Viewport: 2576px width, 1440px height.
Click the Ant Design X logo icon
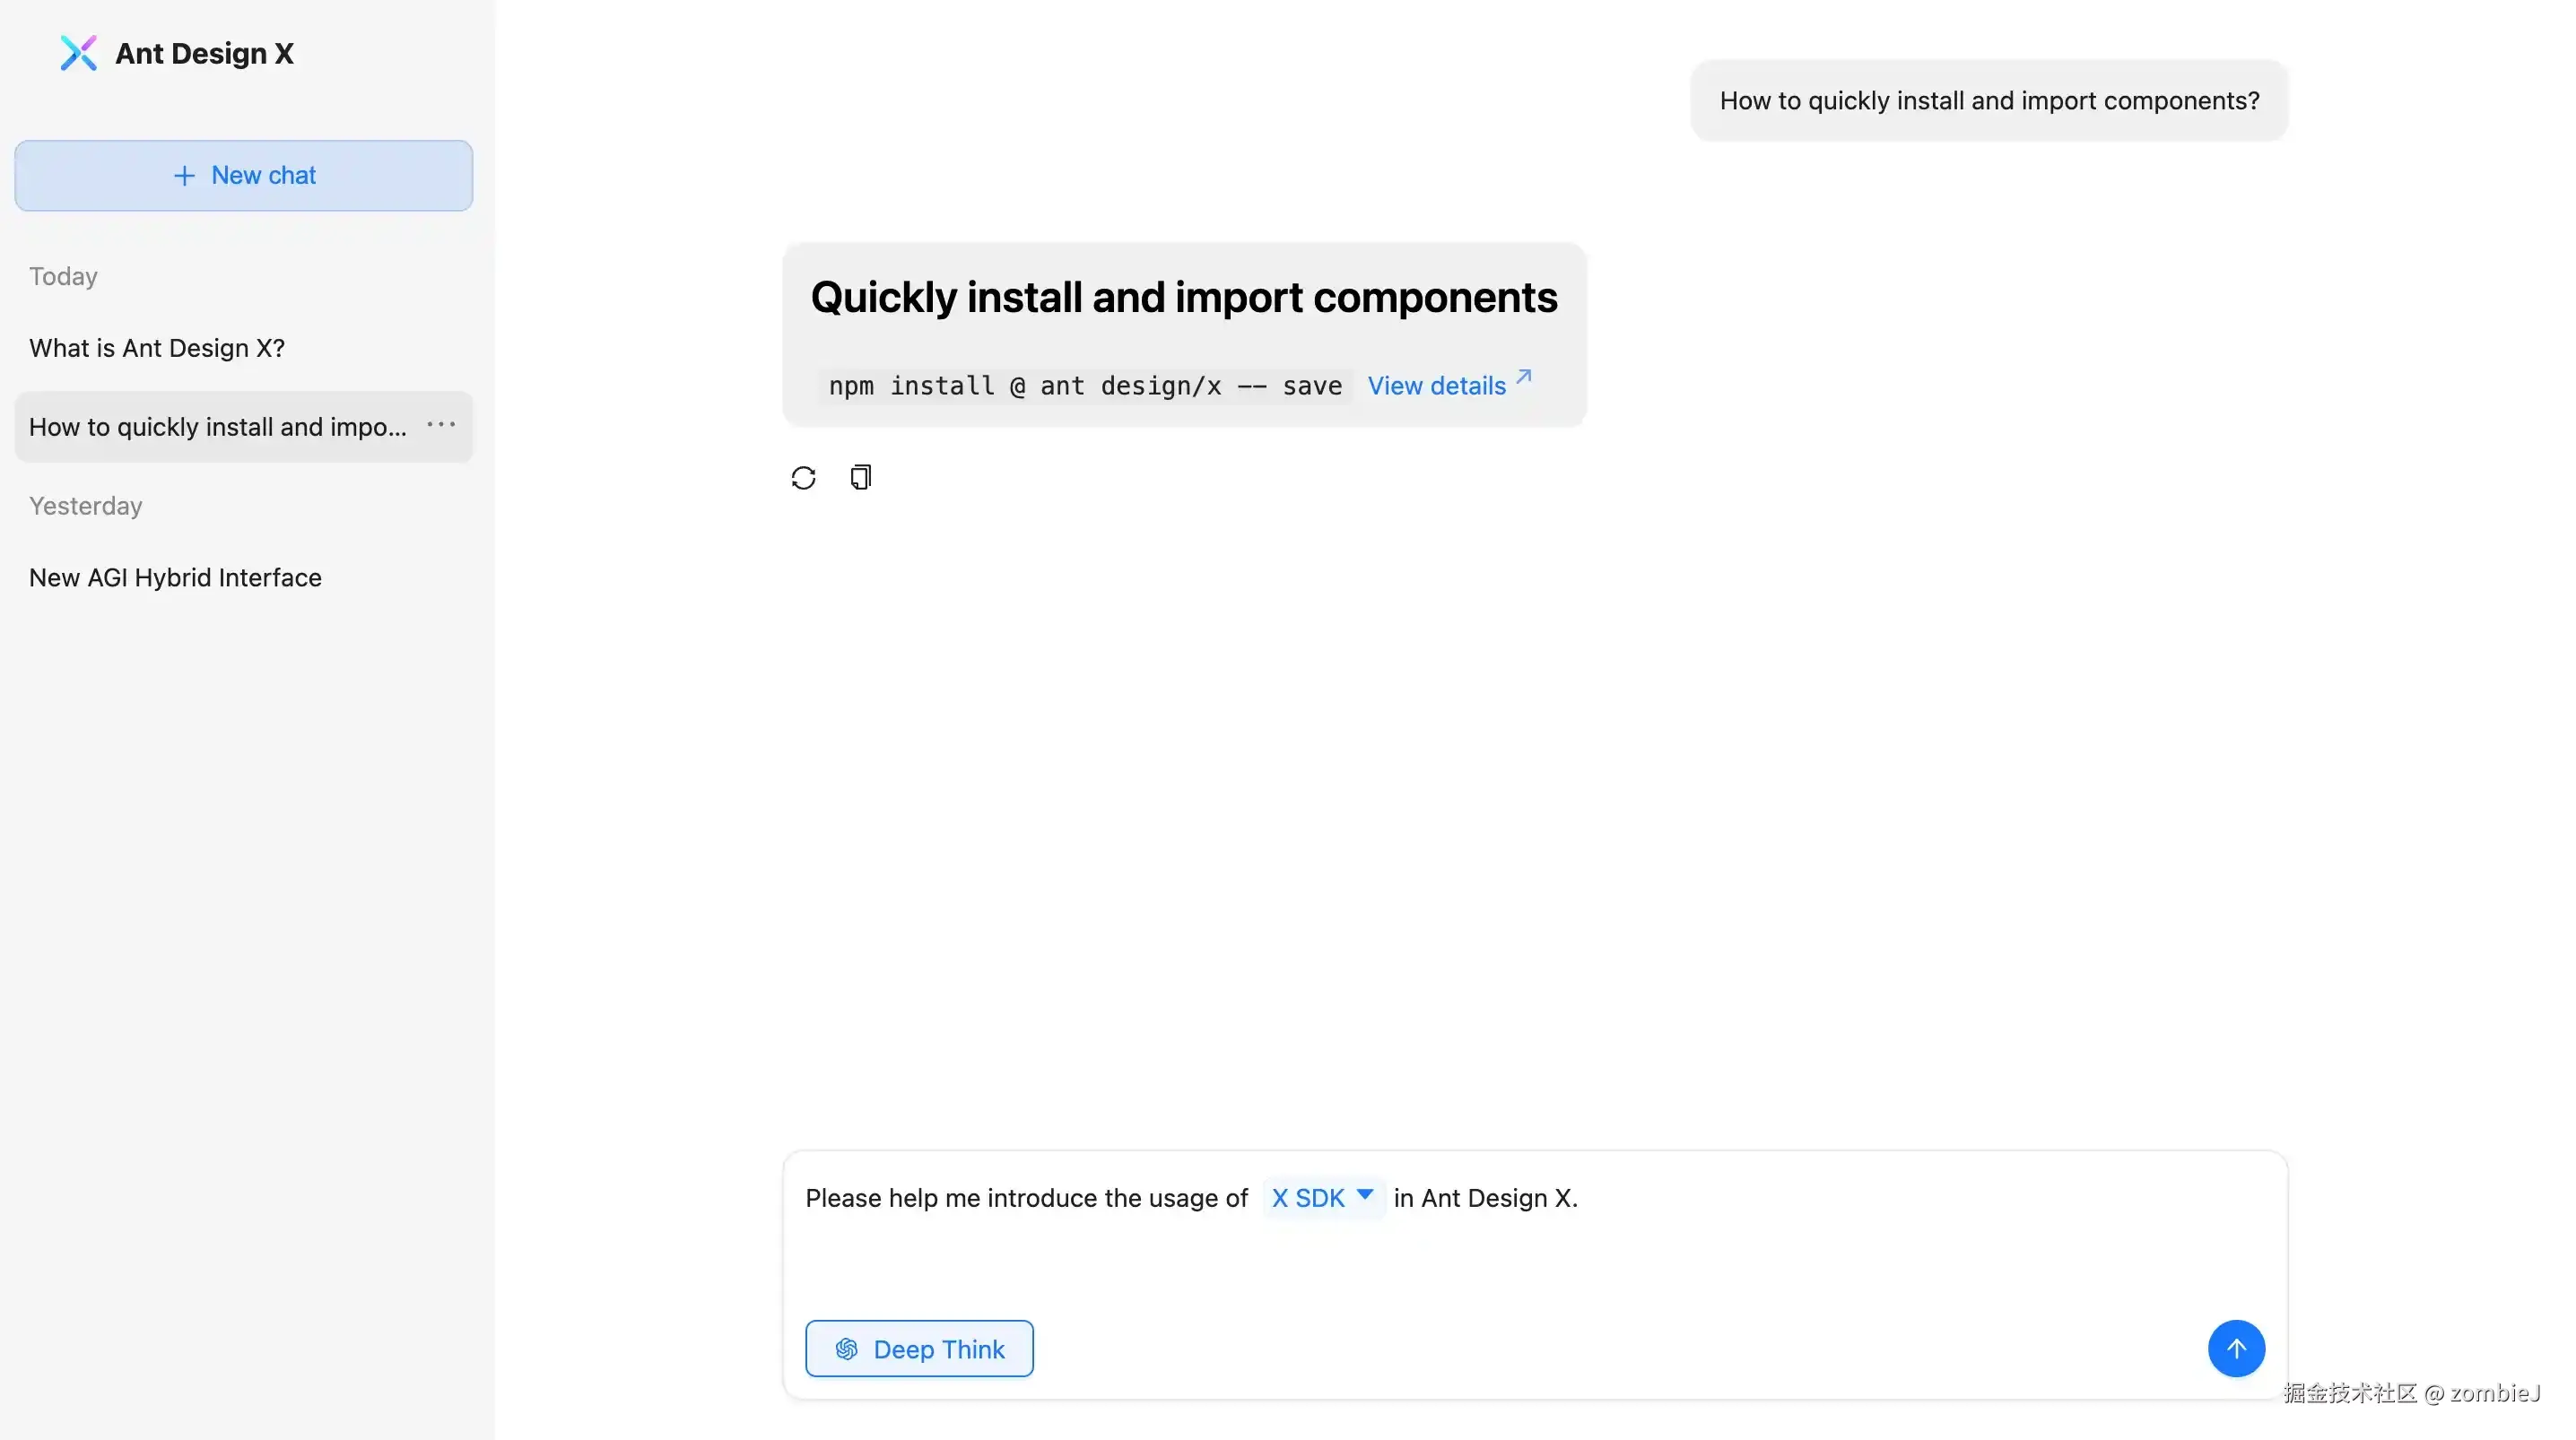[78, 53]
